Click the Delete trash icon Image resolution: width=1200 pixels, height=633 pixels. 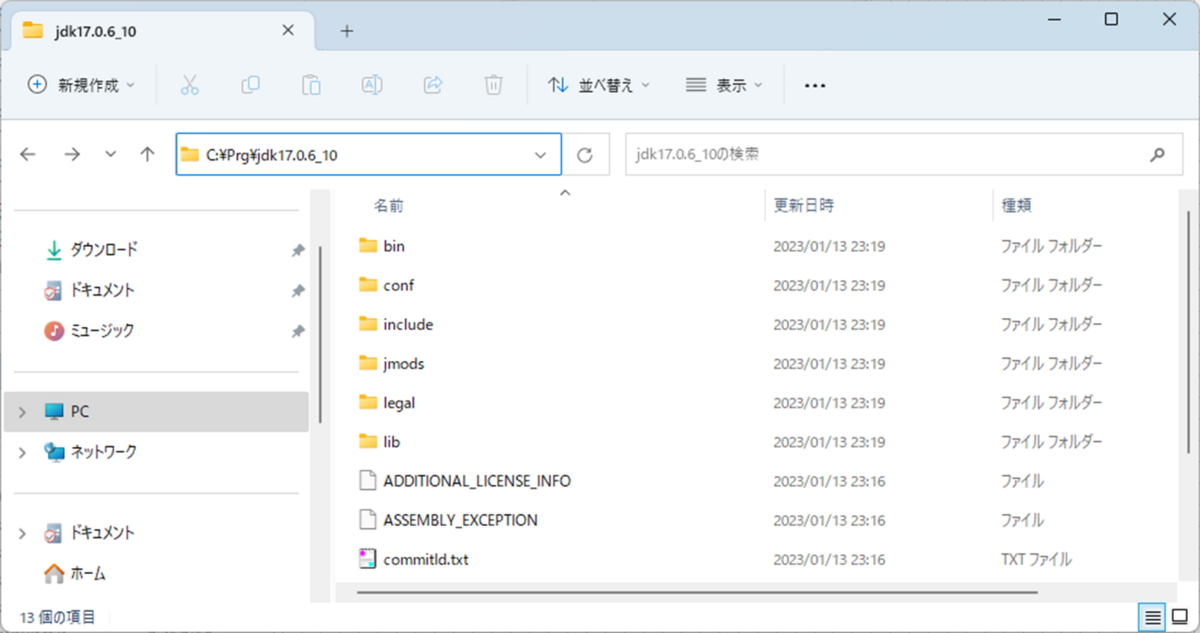coord(493,85)
